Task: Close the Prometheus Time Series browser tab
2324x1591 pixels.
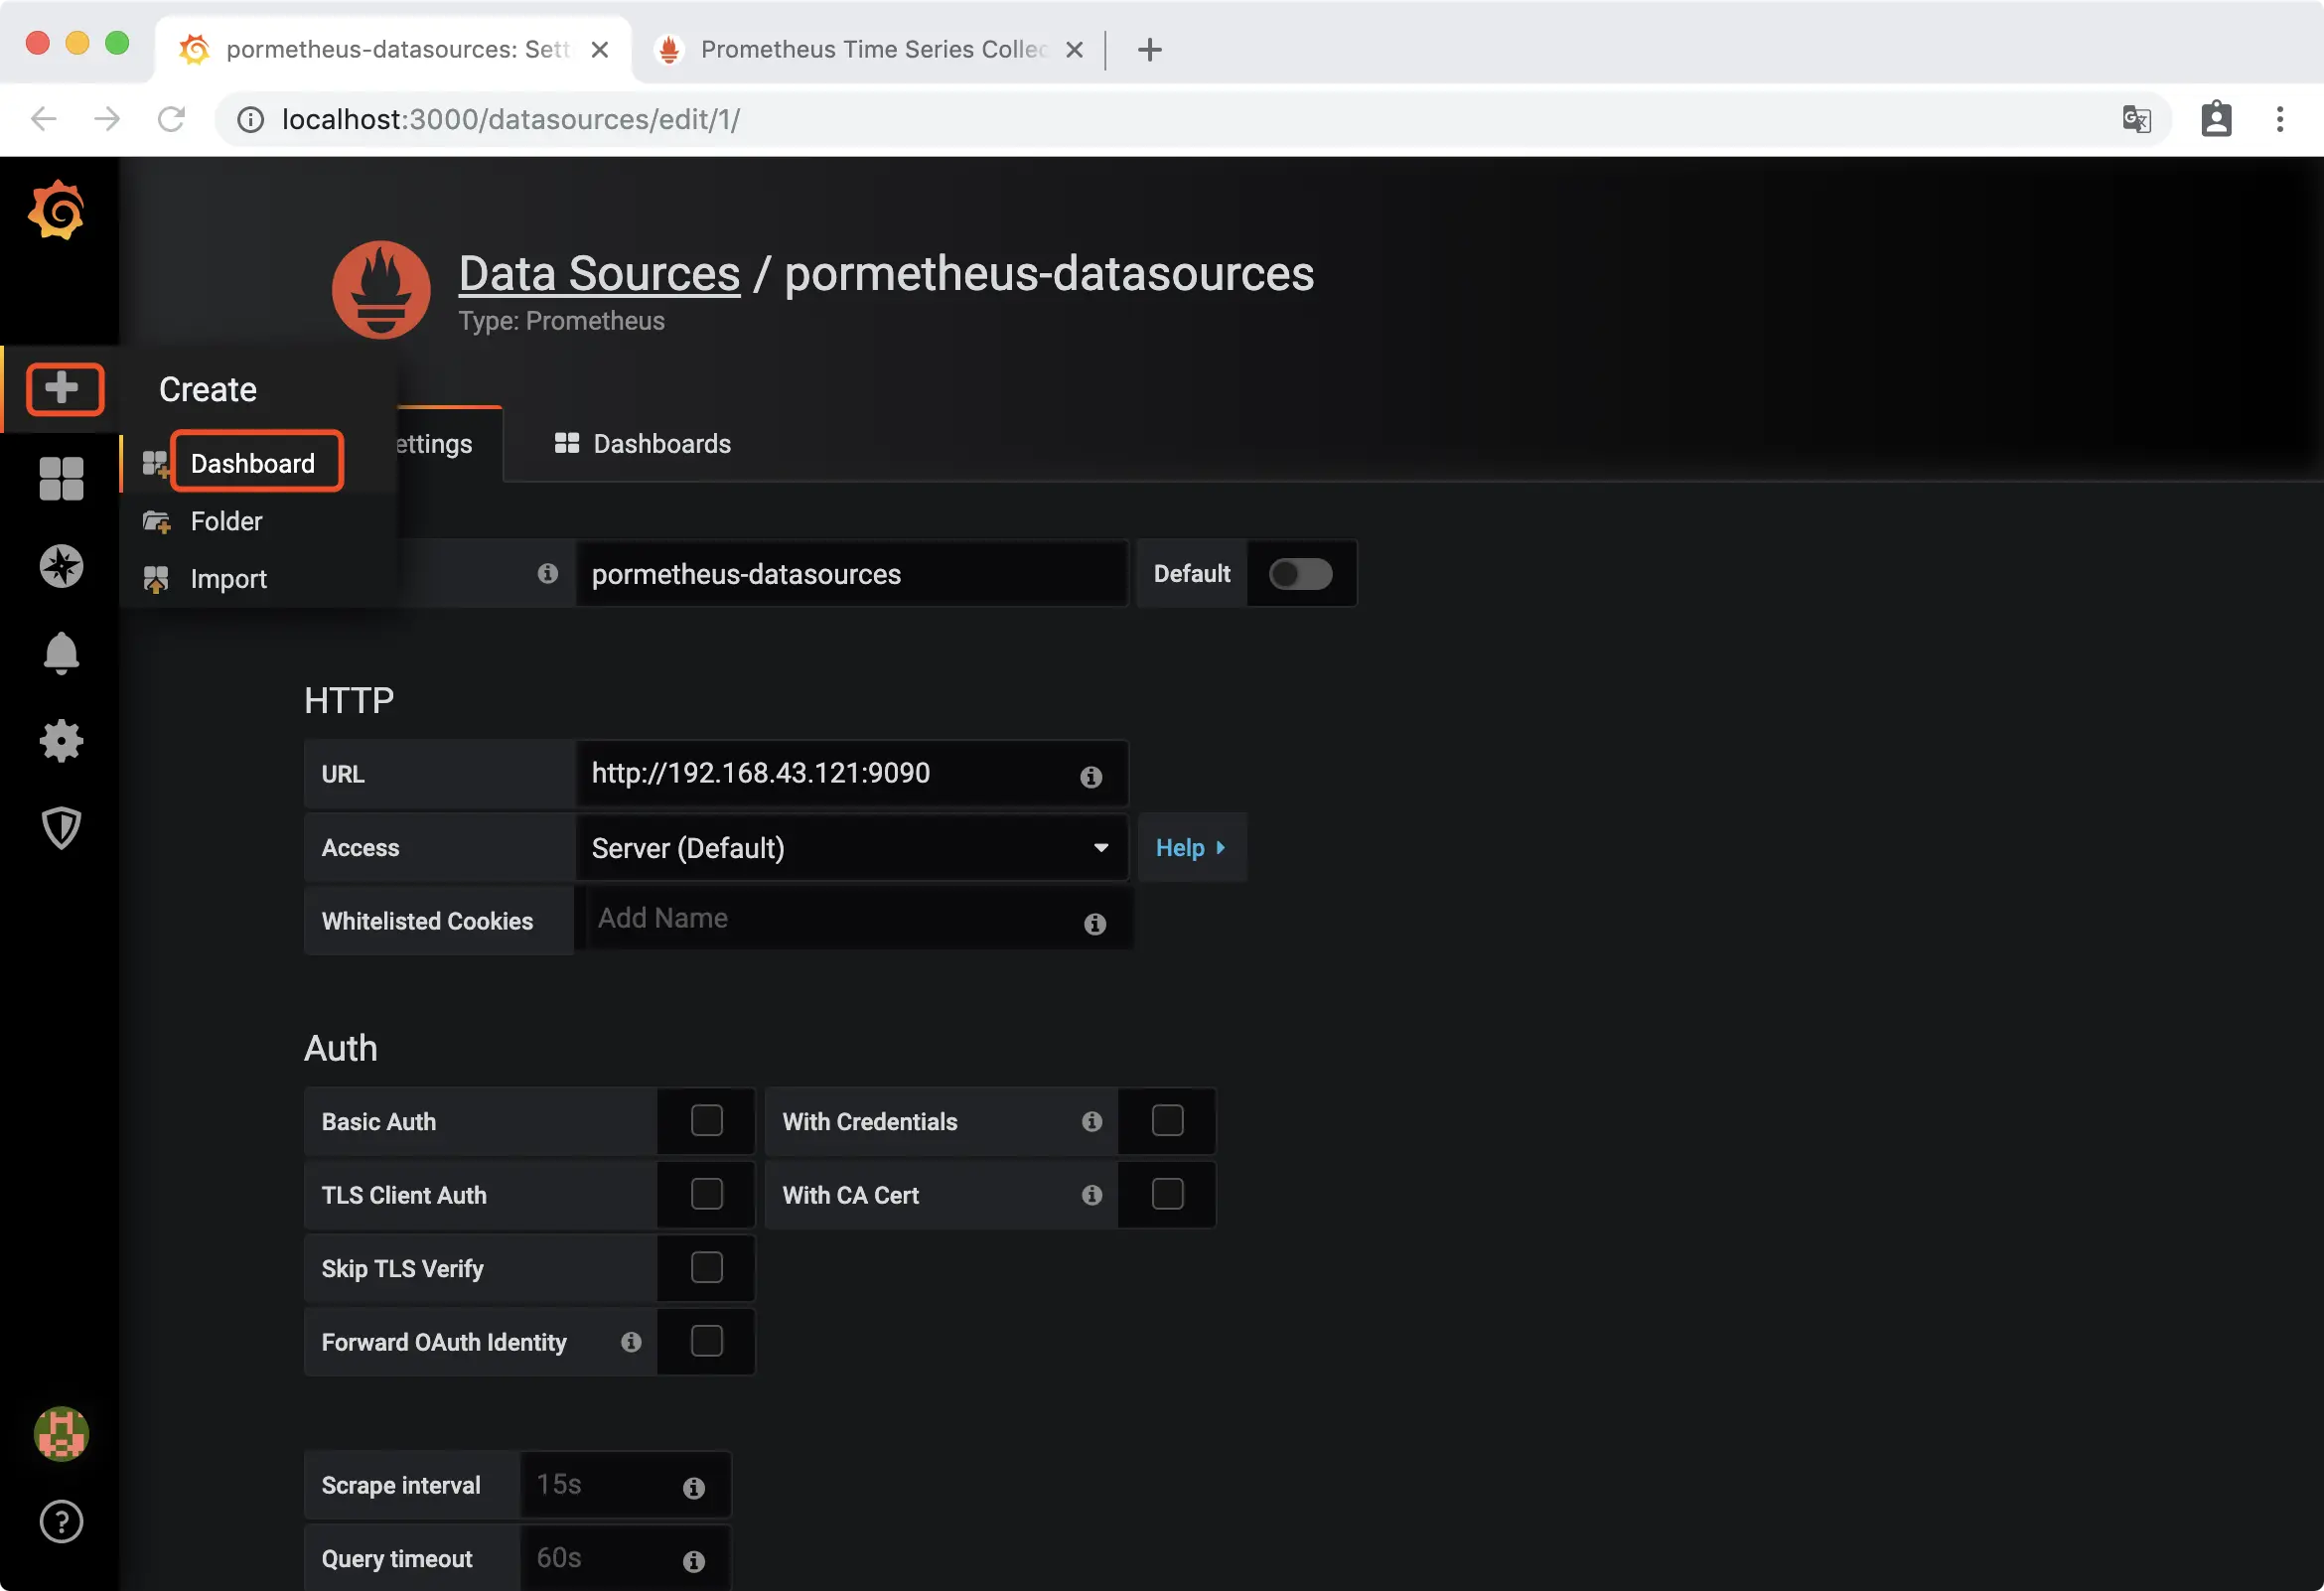Action: pyautogui.click(x=1075, y=49)
